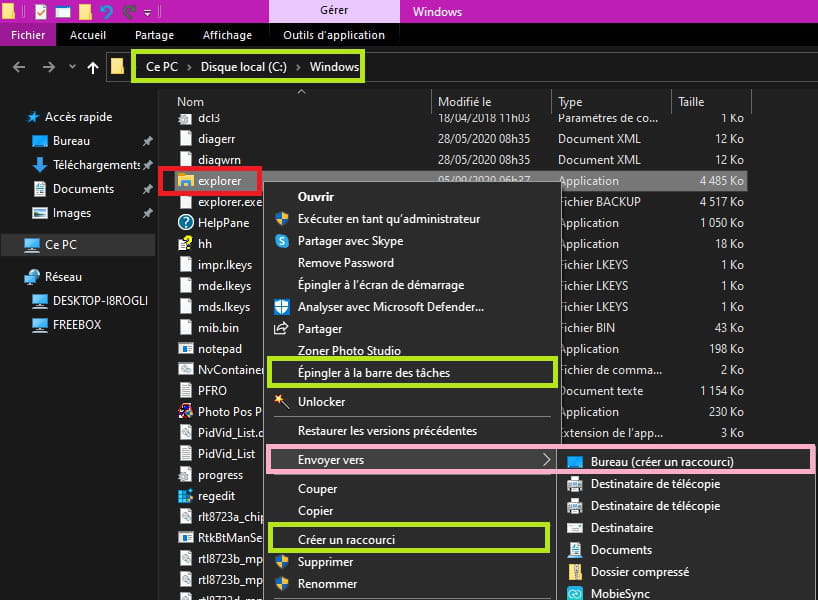Screen dimensions: 818x600
Task: Go back with the Back arrow
Action: (19, 67)
